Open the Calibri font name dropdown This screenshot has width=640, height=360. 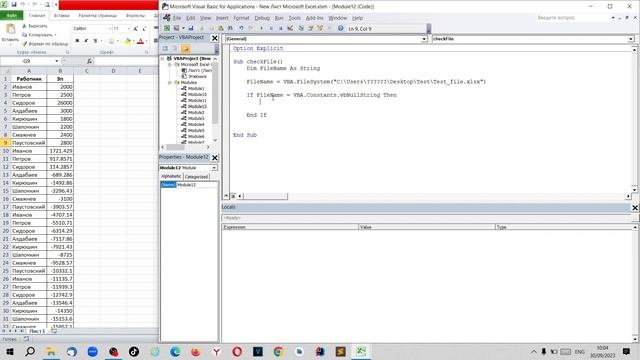tap(110, 29)
